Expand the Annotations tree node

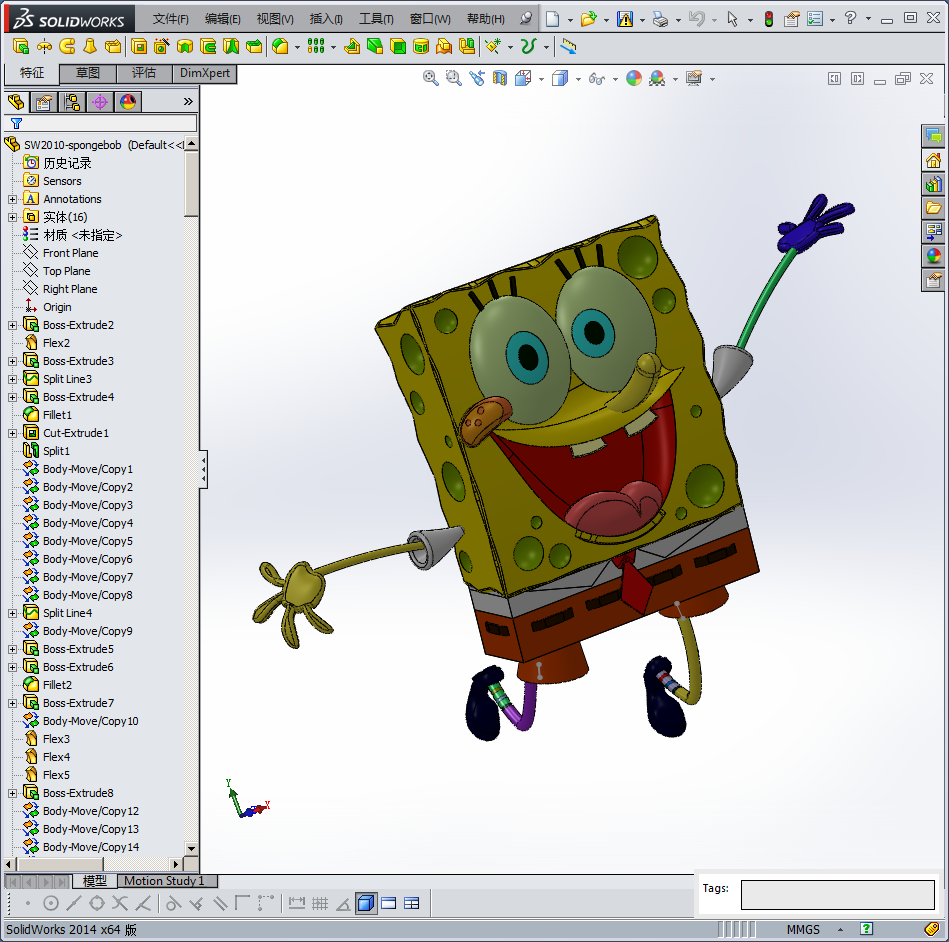tap(12, 199)
